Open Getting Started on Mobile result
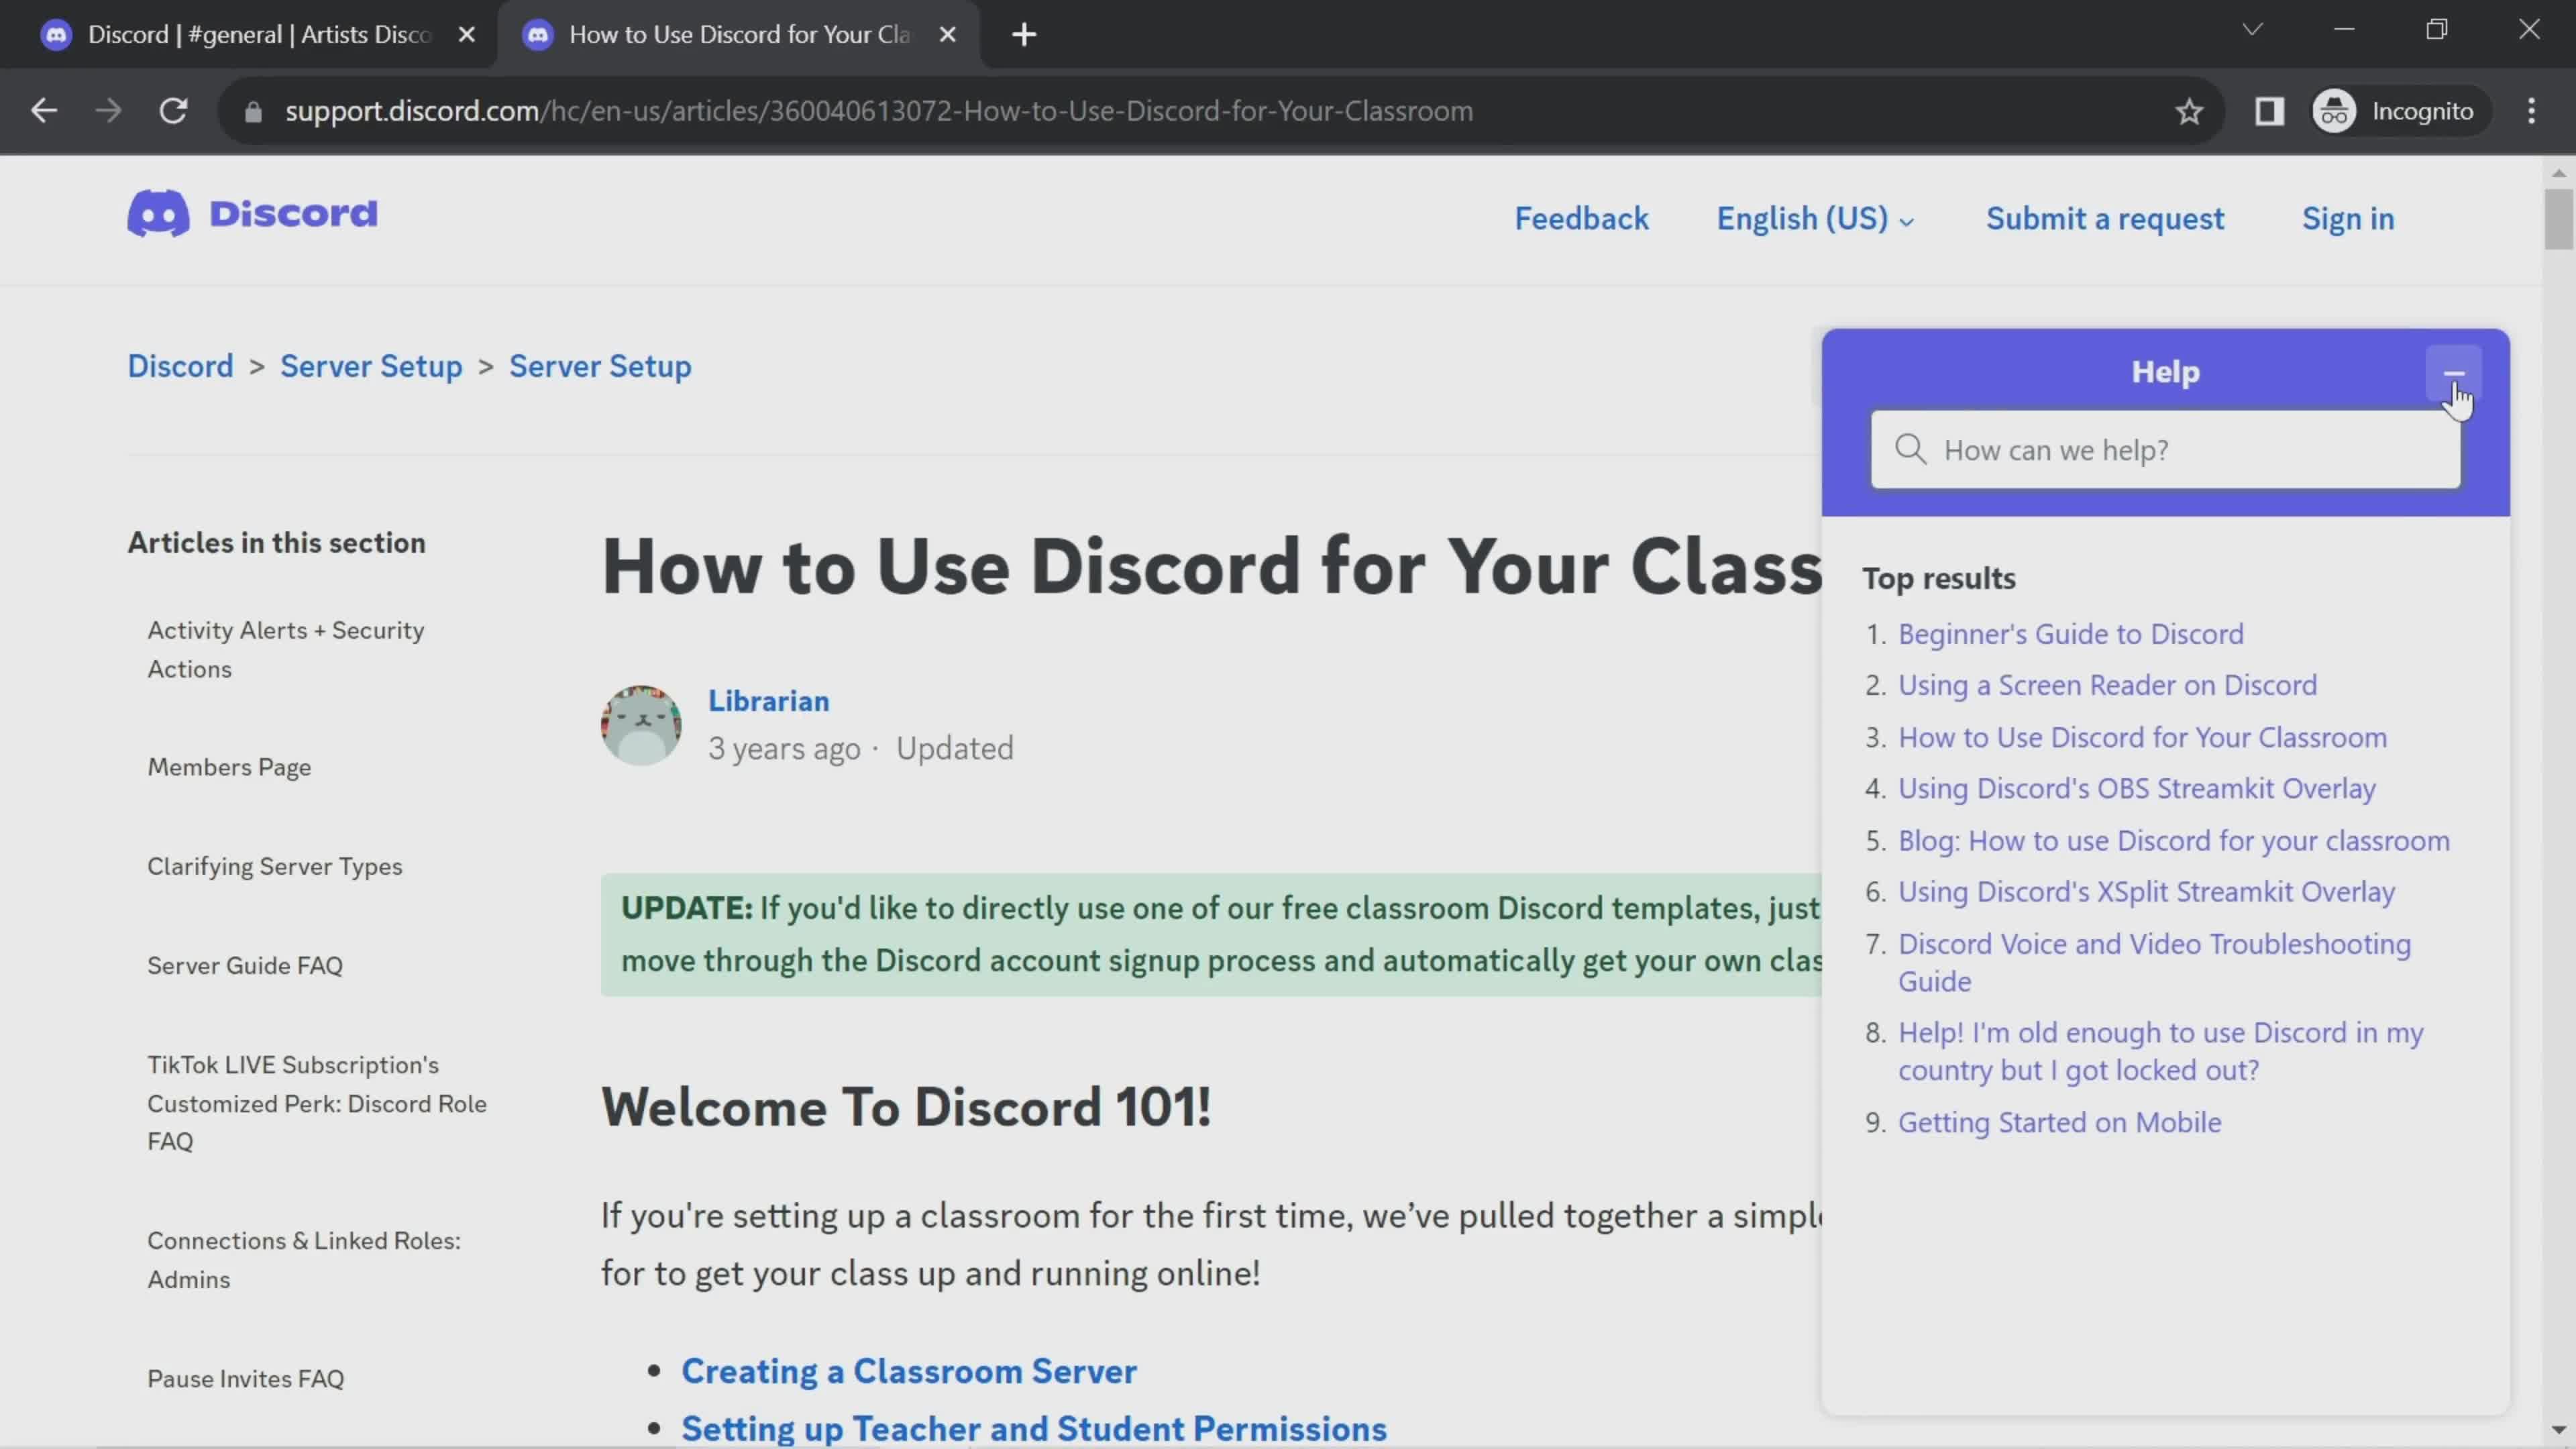 (x=2059, y=1122)
